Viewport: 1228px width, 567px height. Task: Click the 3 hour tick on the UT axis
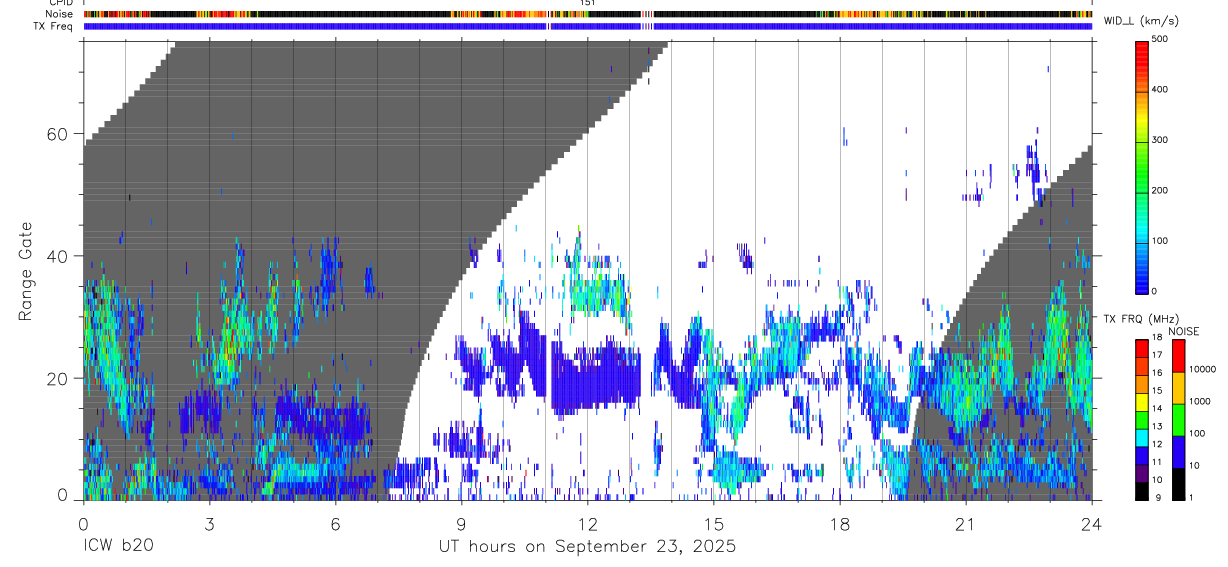210,523
